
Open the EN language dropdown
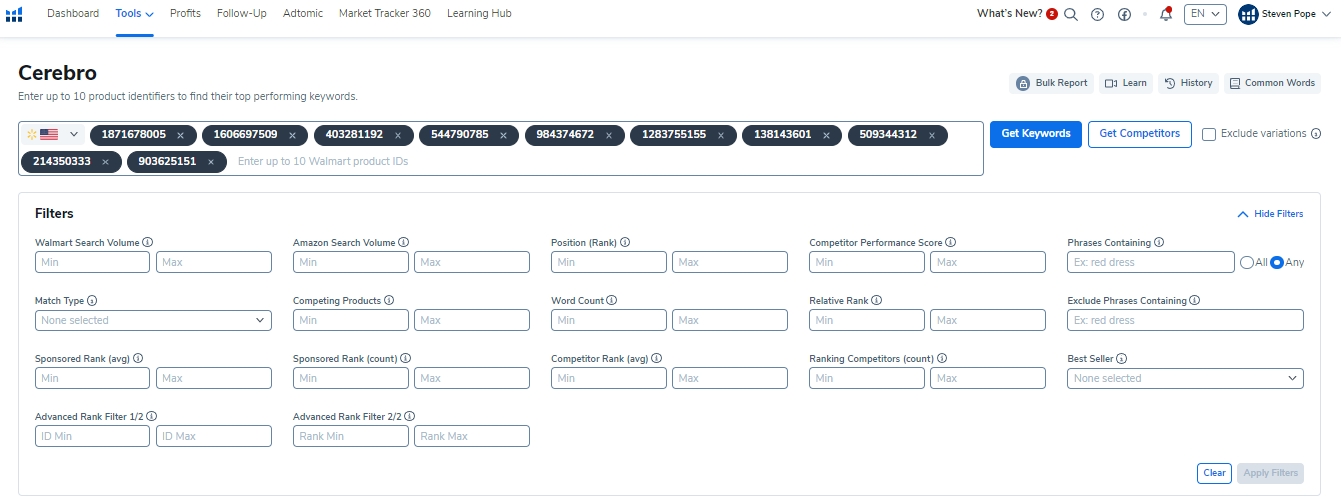(x=1205, y=14)
